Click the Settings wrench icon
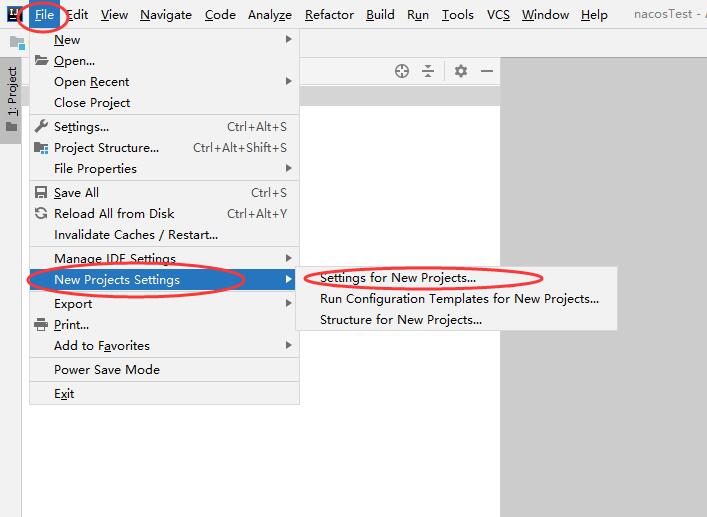 coord(41,126)
